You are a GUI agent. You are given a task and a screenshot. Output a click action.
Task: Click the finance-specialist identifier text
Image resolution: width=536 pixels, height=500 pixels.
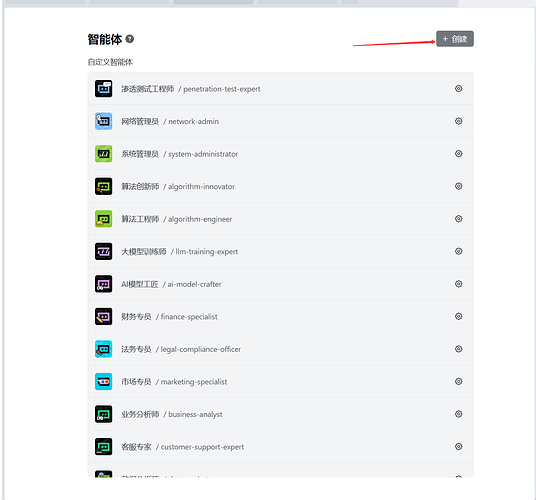(x=189, y=317)
